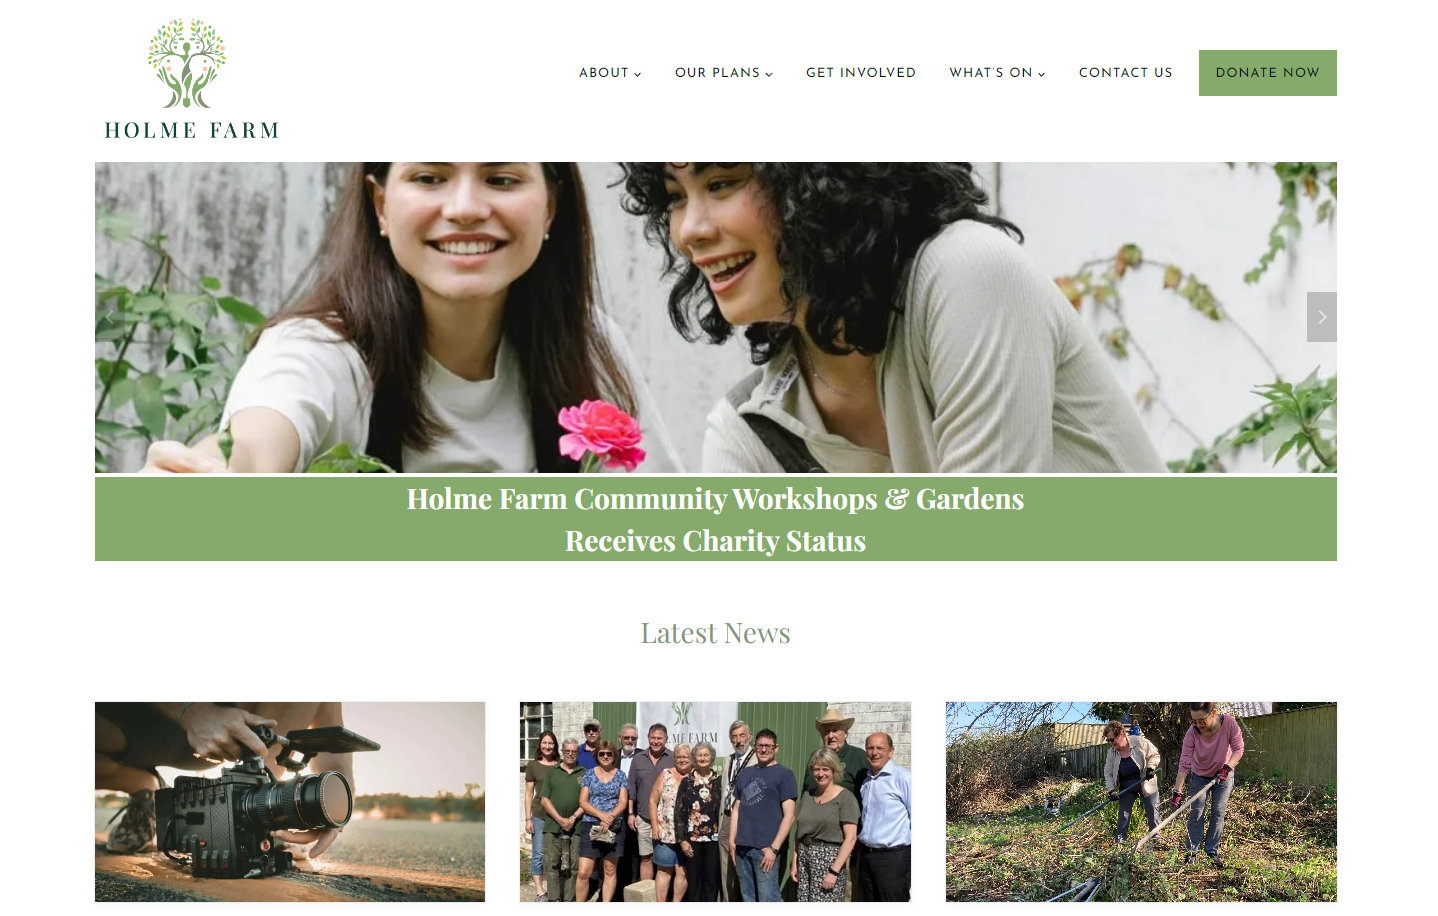This screenshot has width=1438, height=916.
Task: Click the hero image of two women
Action: tap(716, 317)
